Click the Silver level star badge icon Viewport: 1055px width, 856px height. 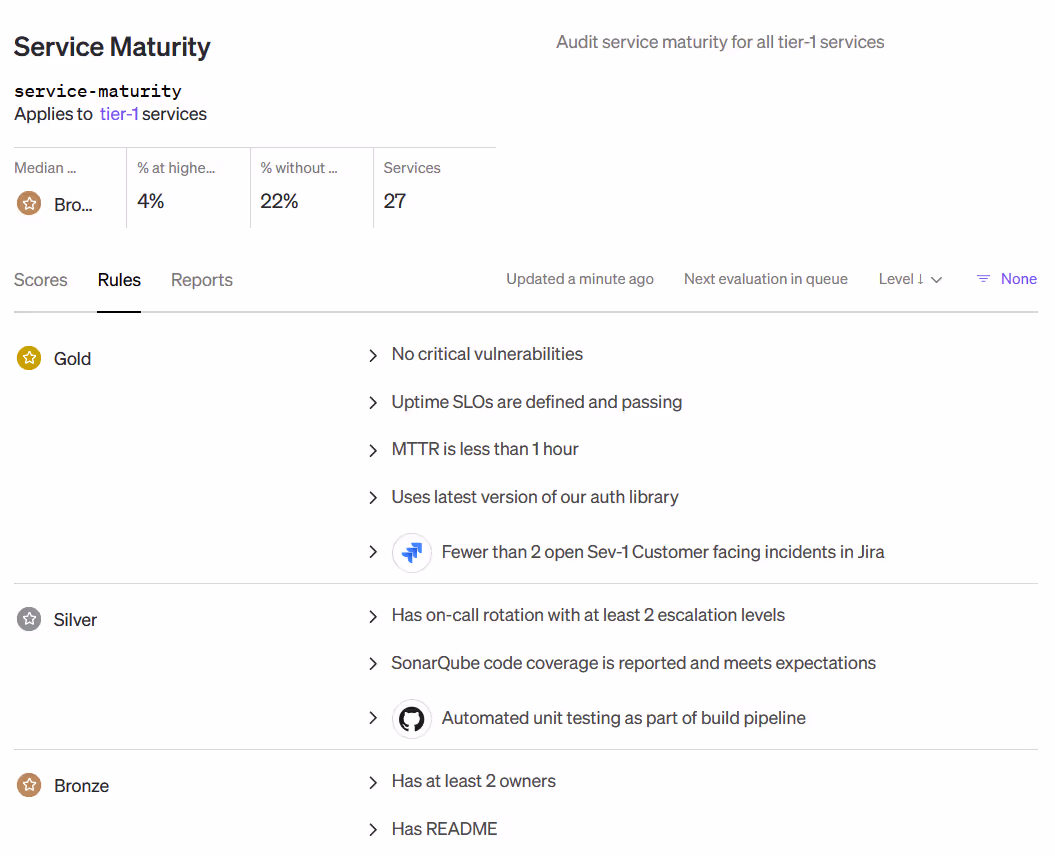29,619
